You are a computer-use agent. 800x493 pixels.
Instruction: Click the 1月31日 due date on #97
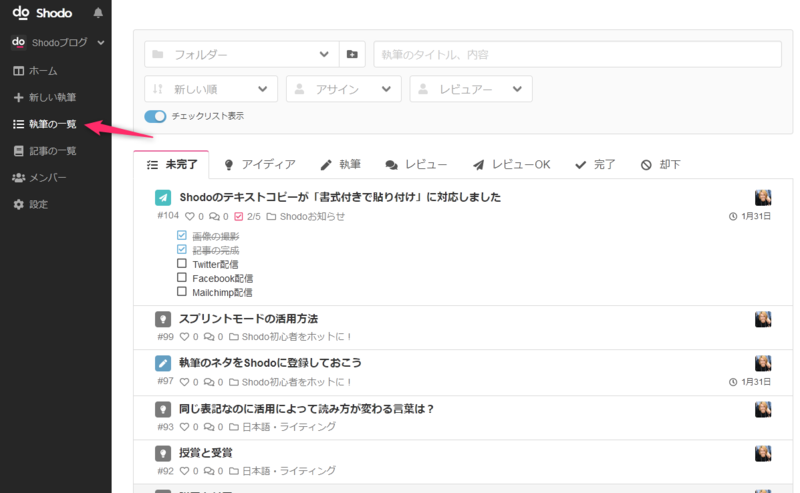pyautogui.click(x=749, y=382)
